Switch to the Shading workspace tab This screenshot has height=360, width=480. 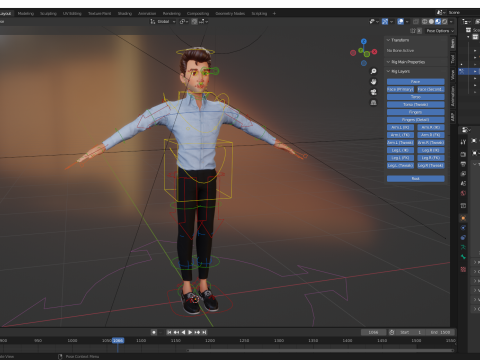pyautogui.click(x=125, y=13)
